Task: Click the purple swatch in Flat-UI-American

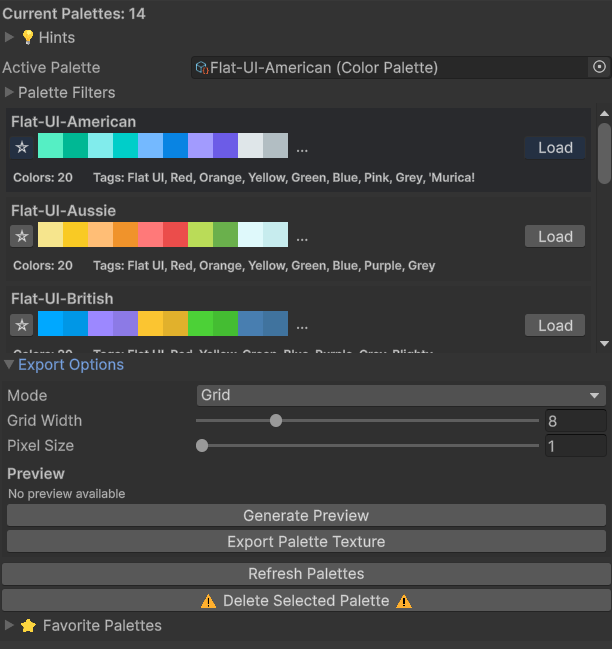Action: pyautogui.click(x=226, y=145)
